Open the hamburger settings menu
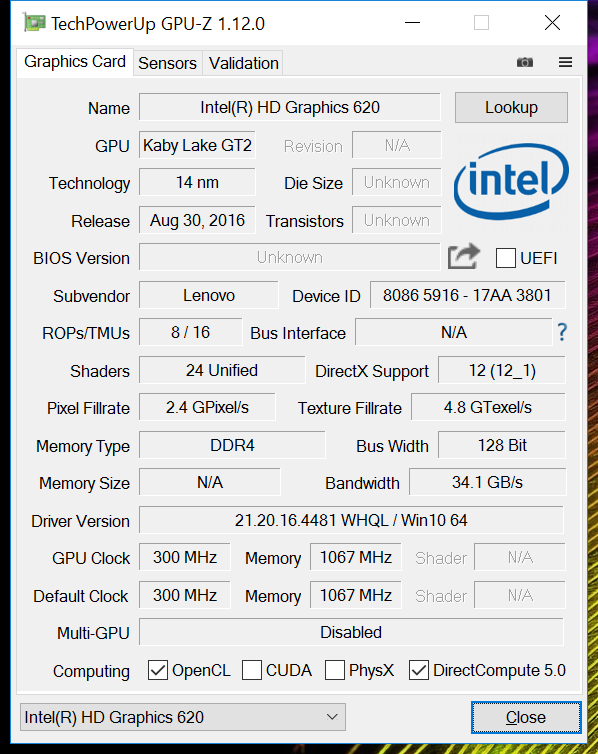The height and width of the screenshot is (754, 598). point(565,62)
